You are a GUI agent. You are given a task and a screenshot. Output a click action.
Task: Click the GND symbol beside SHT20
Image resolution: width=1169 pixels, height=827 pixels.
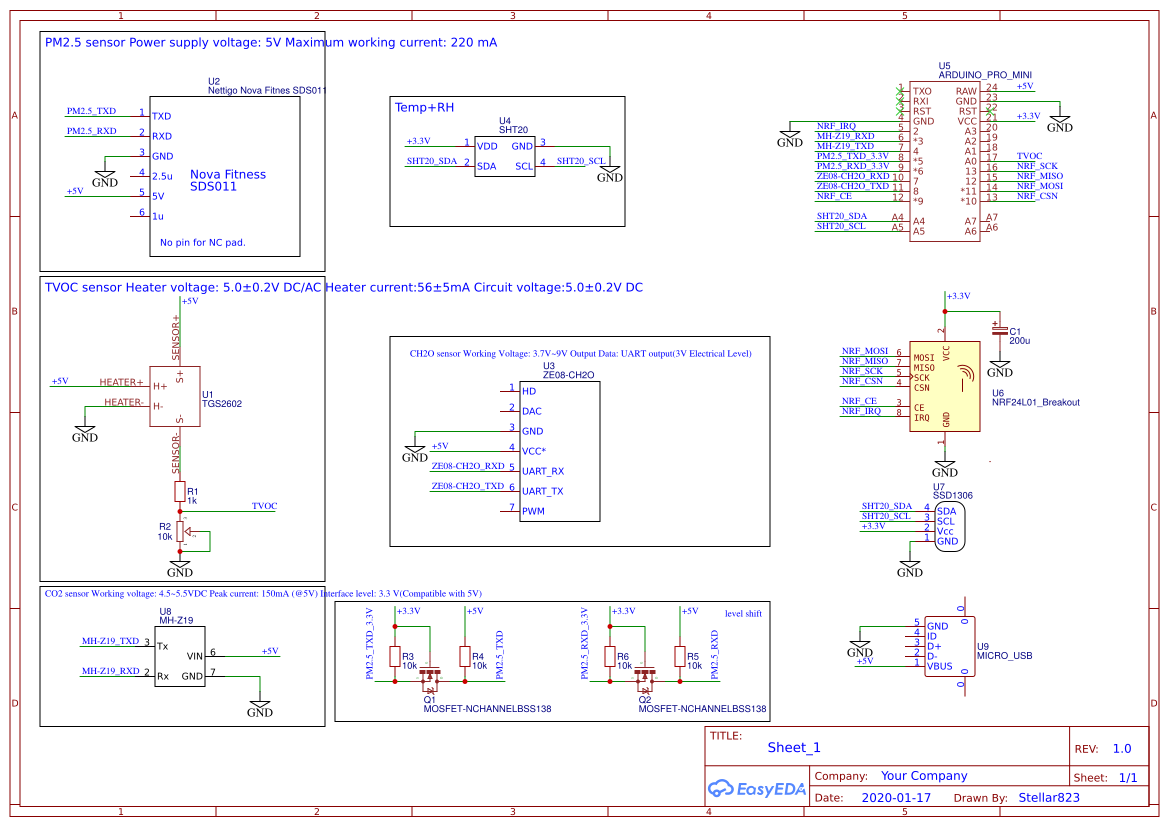(x=610, y=174)
